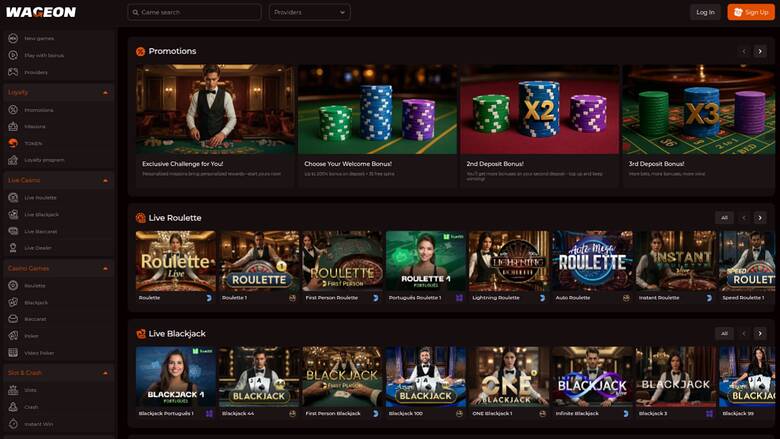Open the Live Dealer sidebar icon
This screenshot has height=439, width=780.
point(13,248)
